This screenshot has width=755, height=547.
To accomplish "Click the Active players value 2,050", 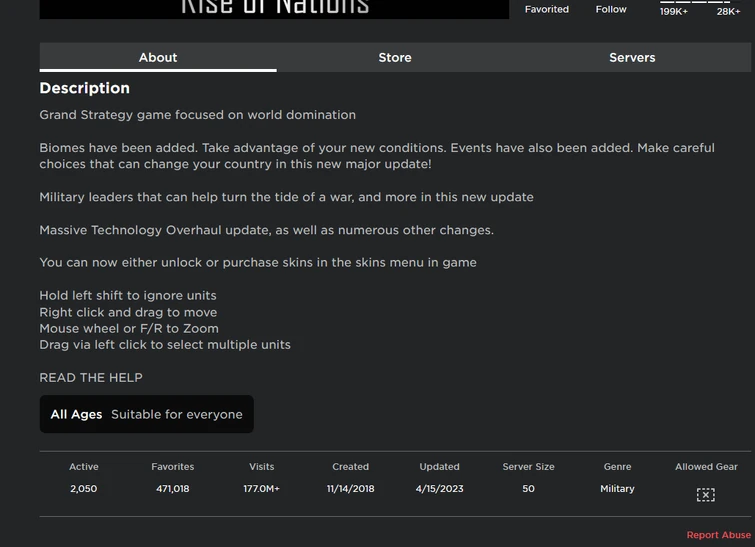I will coord(84,489).
